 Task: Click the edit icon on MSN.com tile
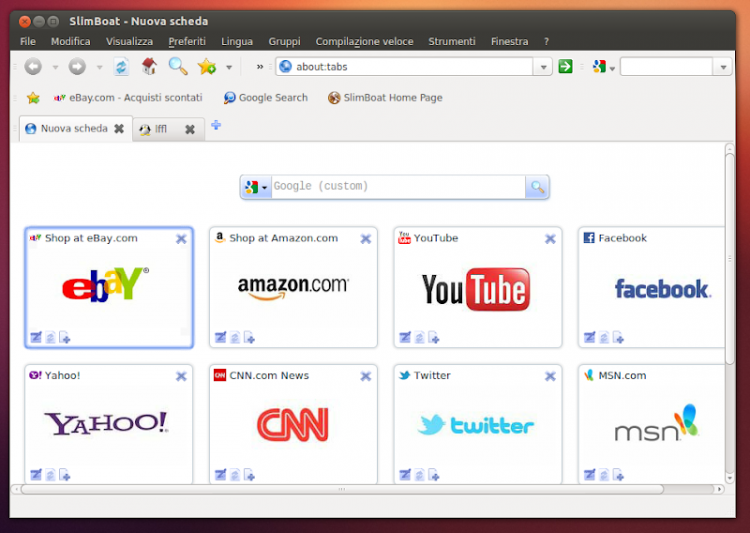coord(590,475)
